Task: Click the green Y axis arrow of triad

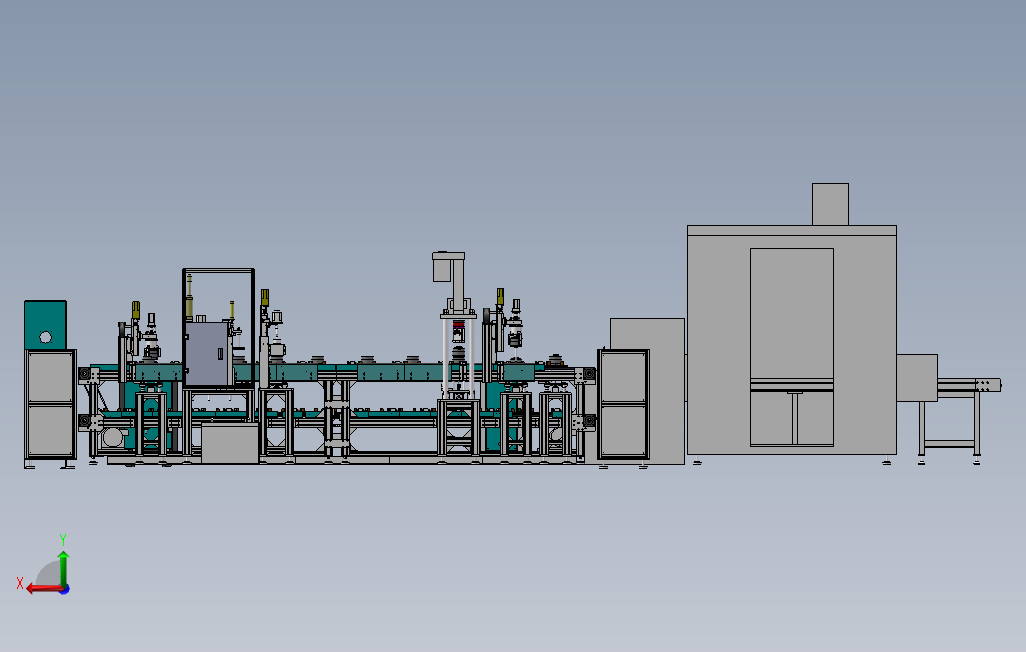Action: (x=63, y=570)
